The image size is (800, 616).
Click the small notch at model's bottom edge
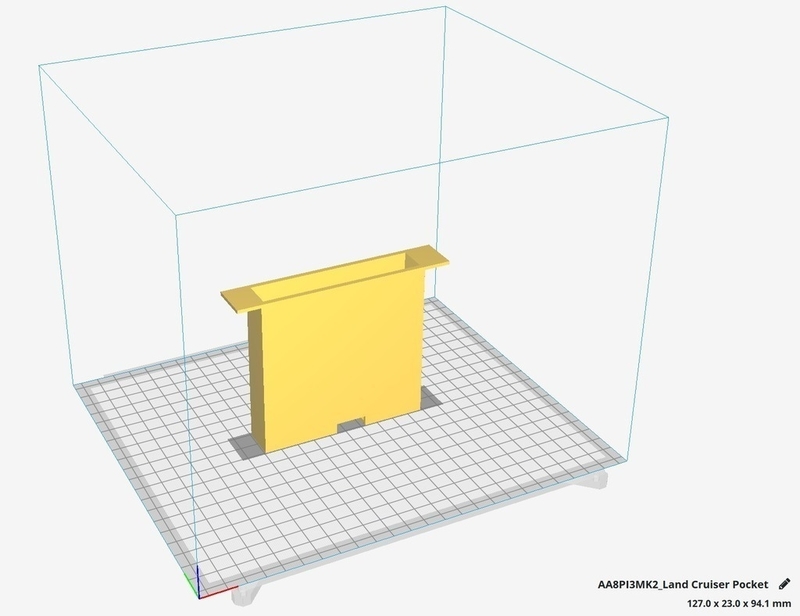point(350,426)
